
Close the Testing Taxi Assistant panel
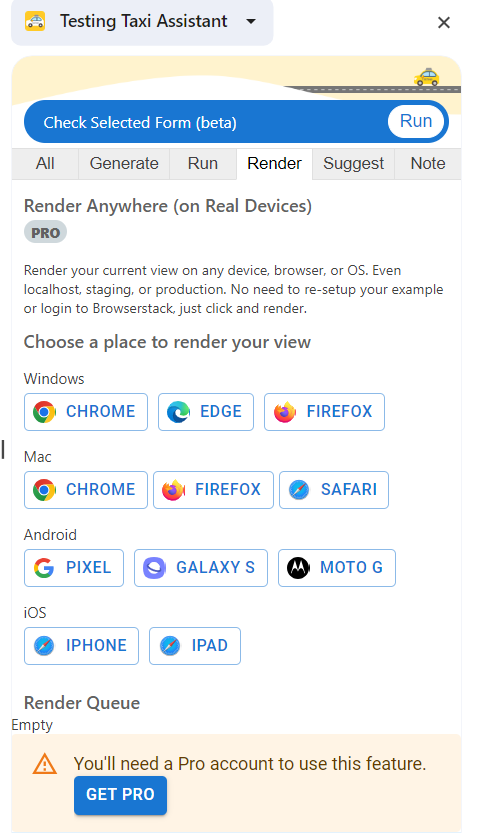point(444,22)
